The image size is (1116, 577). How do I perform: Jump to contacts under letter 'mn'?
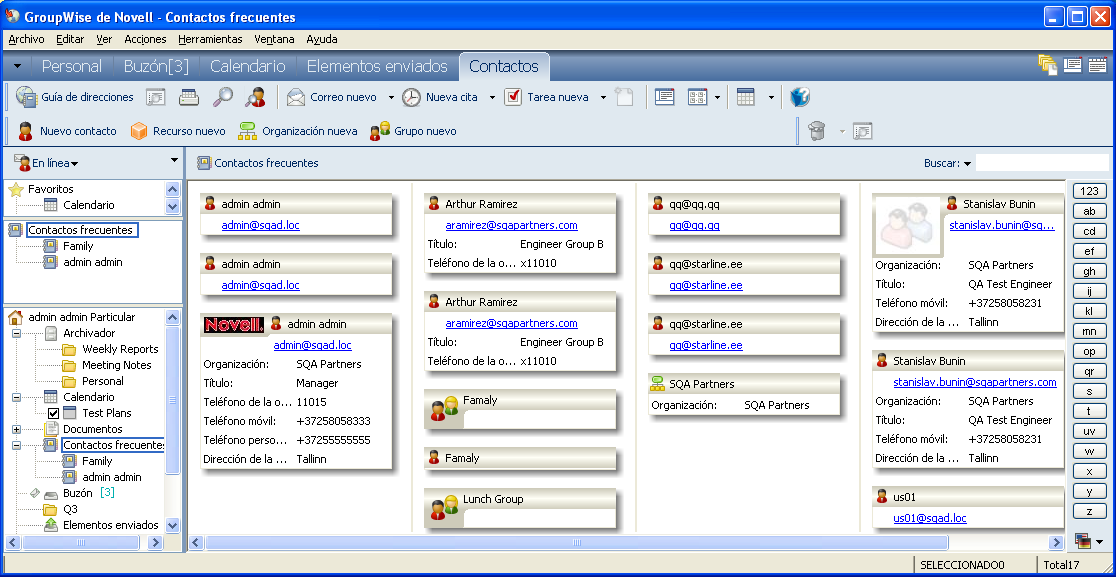pyautogui.click(x=1089, y=331)
